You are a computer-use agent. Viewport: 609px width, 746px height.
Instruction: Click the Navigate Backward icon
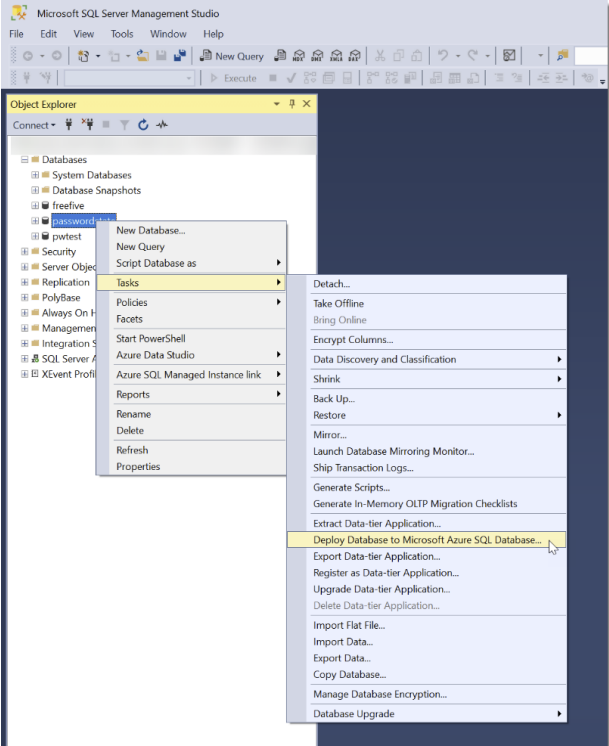(x=28, y=56)
